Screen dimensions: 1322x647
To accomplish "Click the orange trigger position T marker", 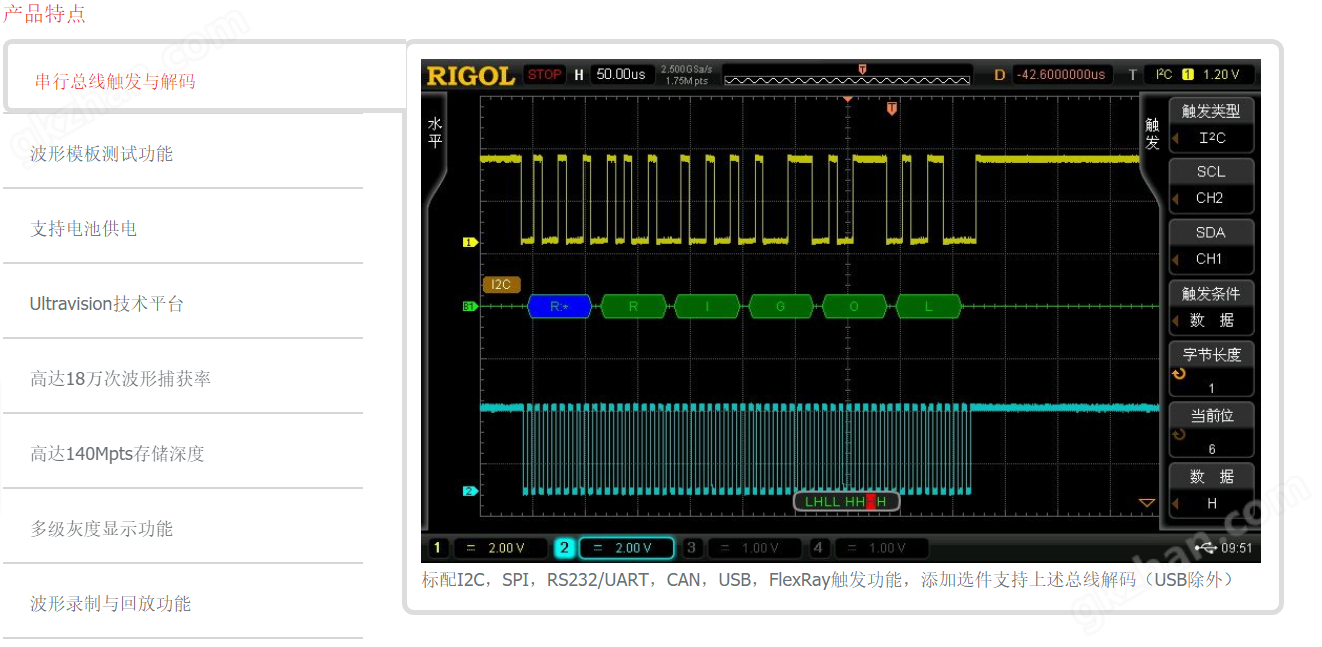I will (892, 108).
